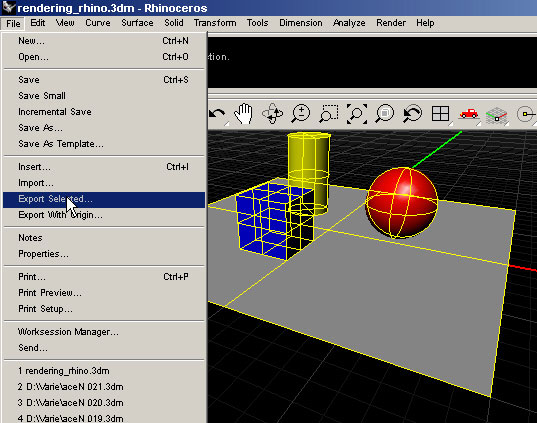The image size is (537, 423).
Task: Choose Open... from the File menu
Action: (104, 57)
